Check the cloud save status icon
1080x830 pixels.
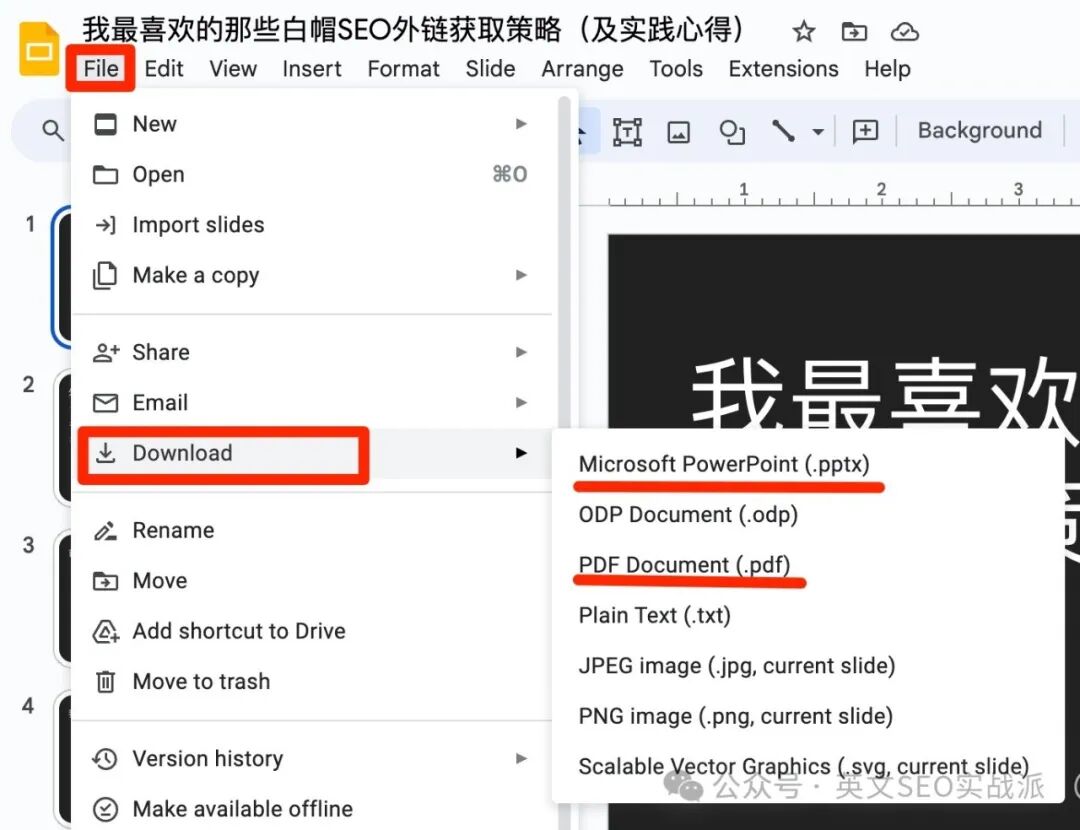[x=904, y=32]
